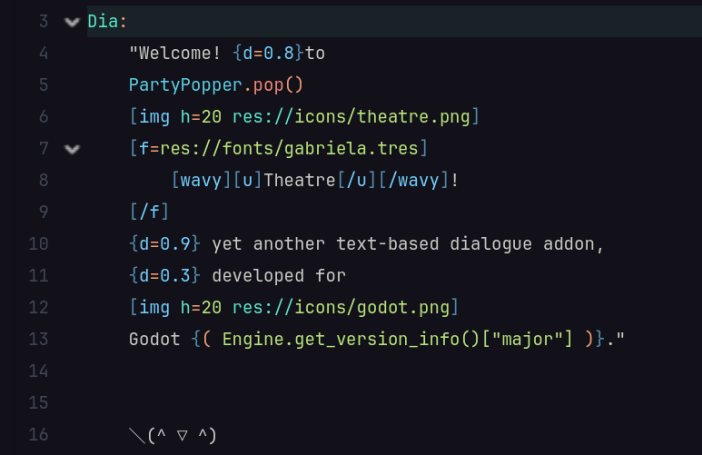The width and height of the screenshot is (702, 455).
Task: Select line number 15 in gutter
Action: (x=39, y=403)
